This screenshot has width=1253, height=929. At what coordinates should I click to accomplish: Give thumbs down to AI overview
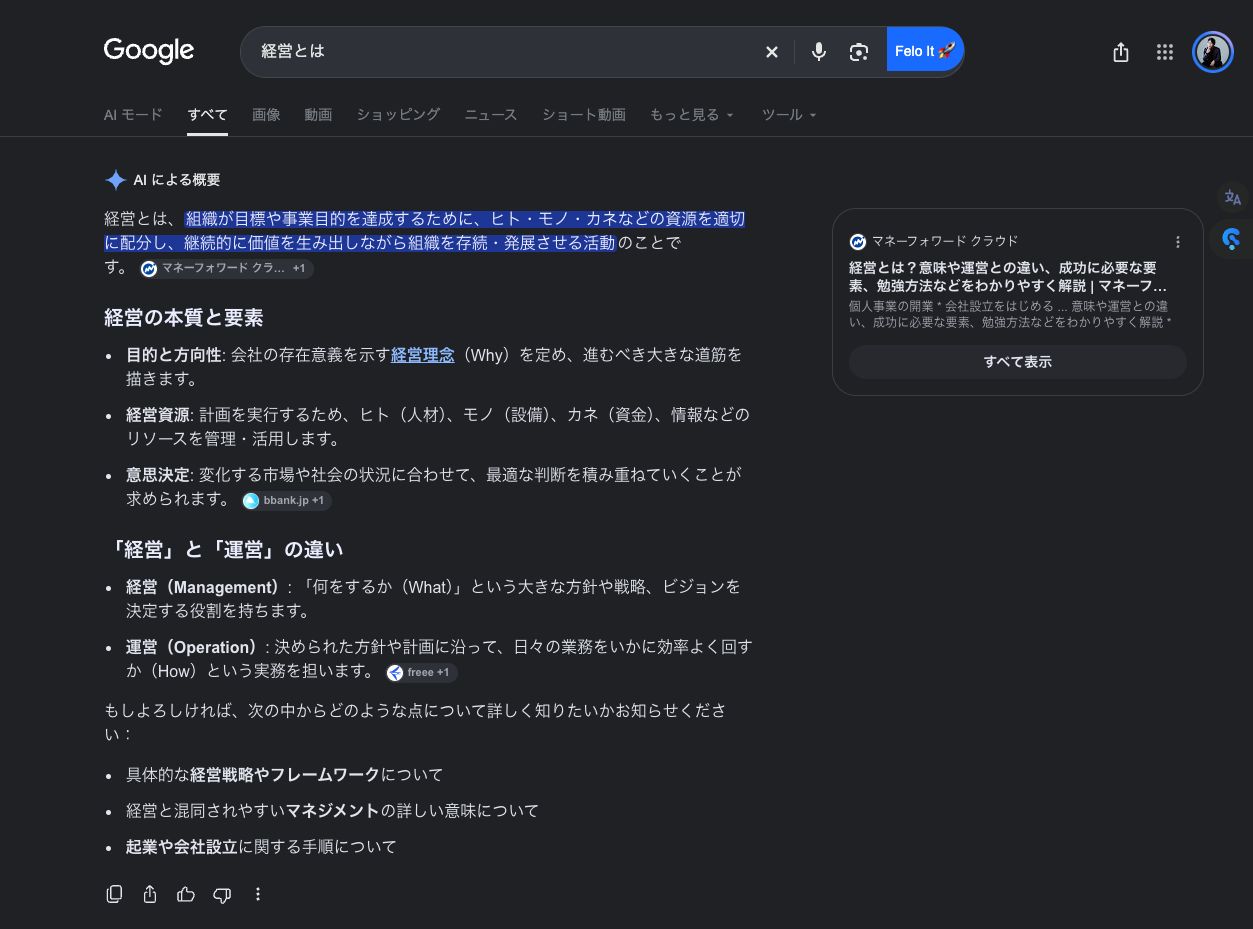222,894
